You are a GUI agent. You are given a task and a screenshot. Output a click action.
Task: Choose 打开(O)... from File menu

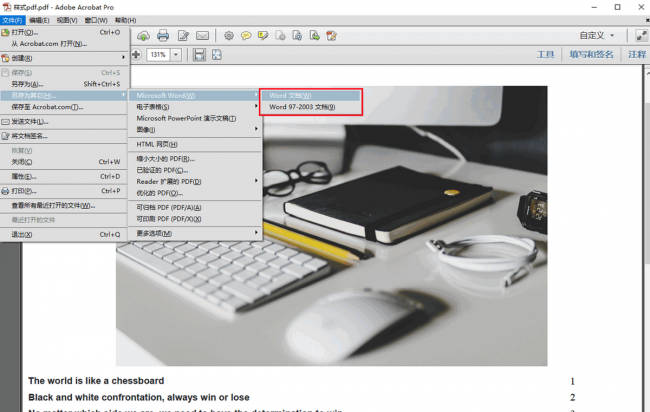pyautogui.click(x=64, y=32)
